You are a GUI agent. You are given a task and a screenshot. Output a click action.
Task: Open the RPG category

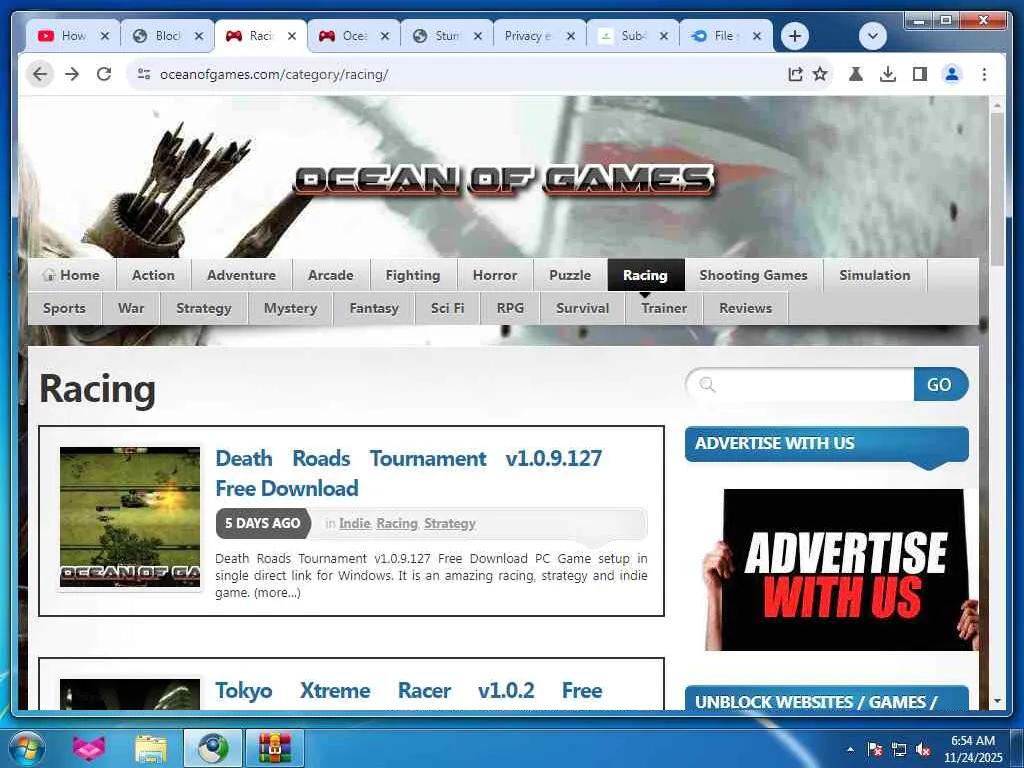click(x=511, y=308)
